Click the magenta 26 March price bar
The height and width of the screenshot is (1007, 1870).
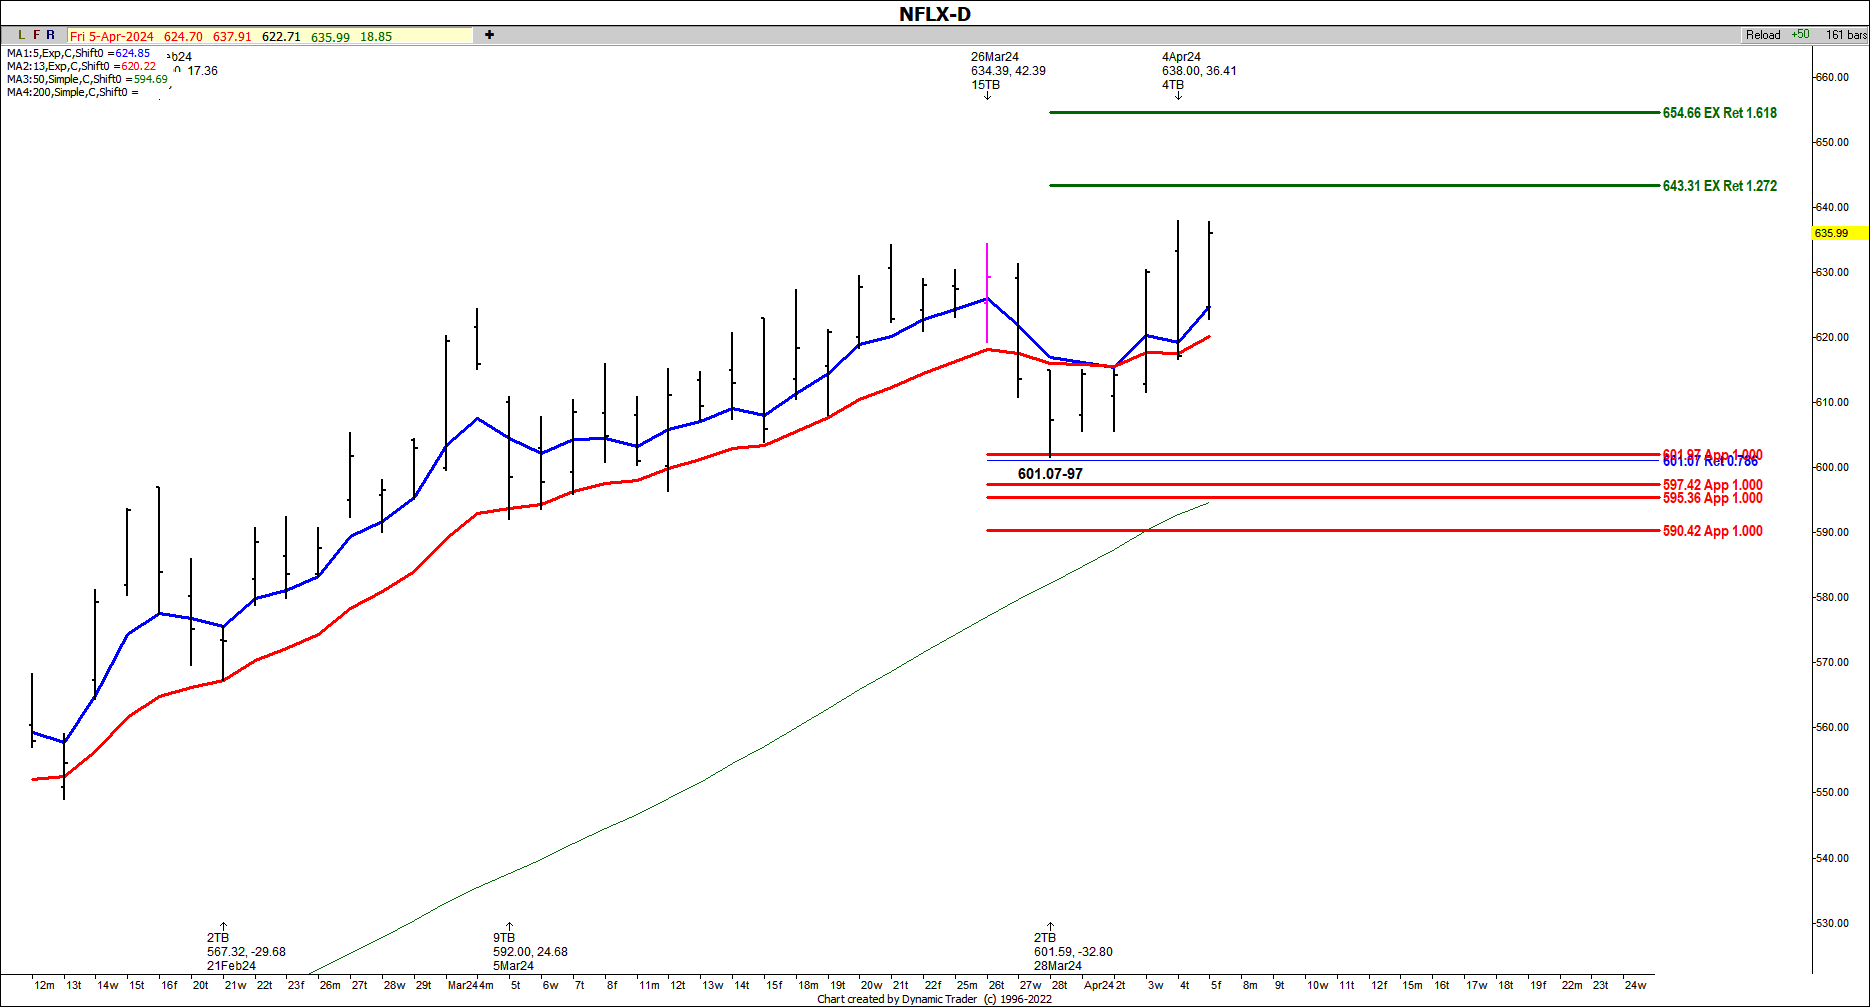pos(987,293)
